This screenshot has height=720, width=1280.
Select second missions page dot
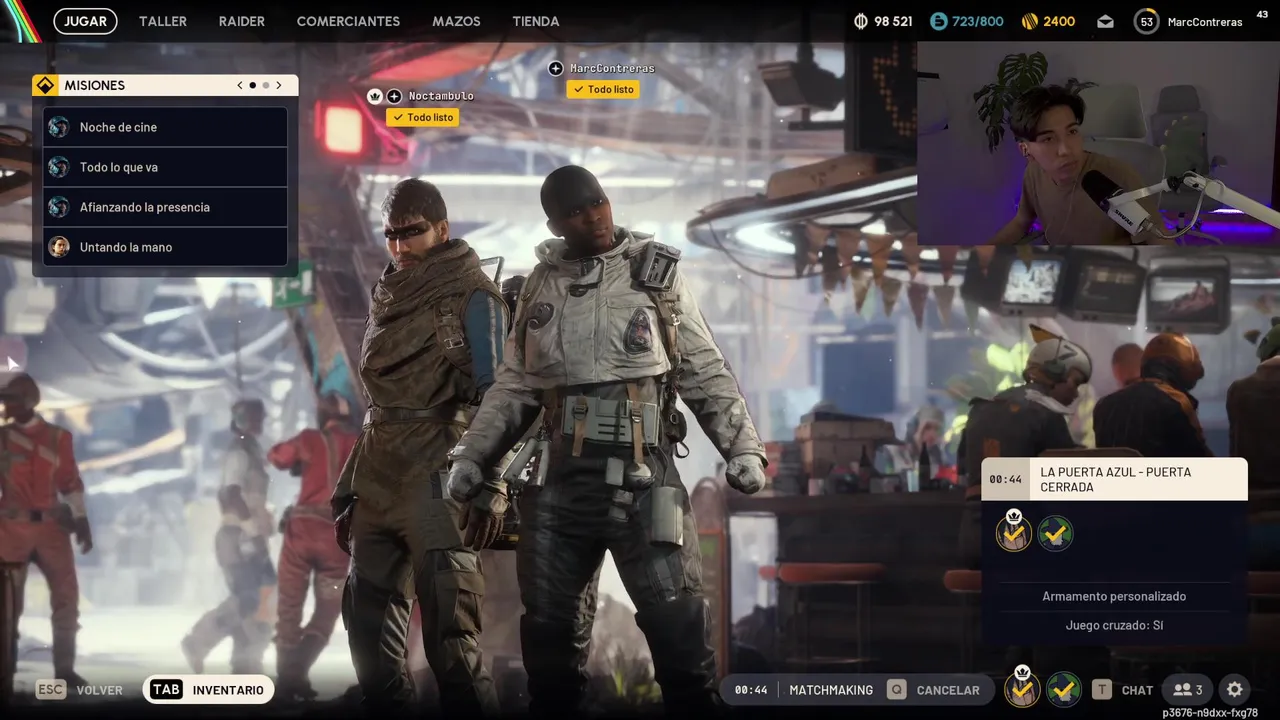pos(265,86)
